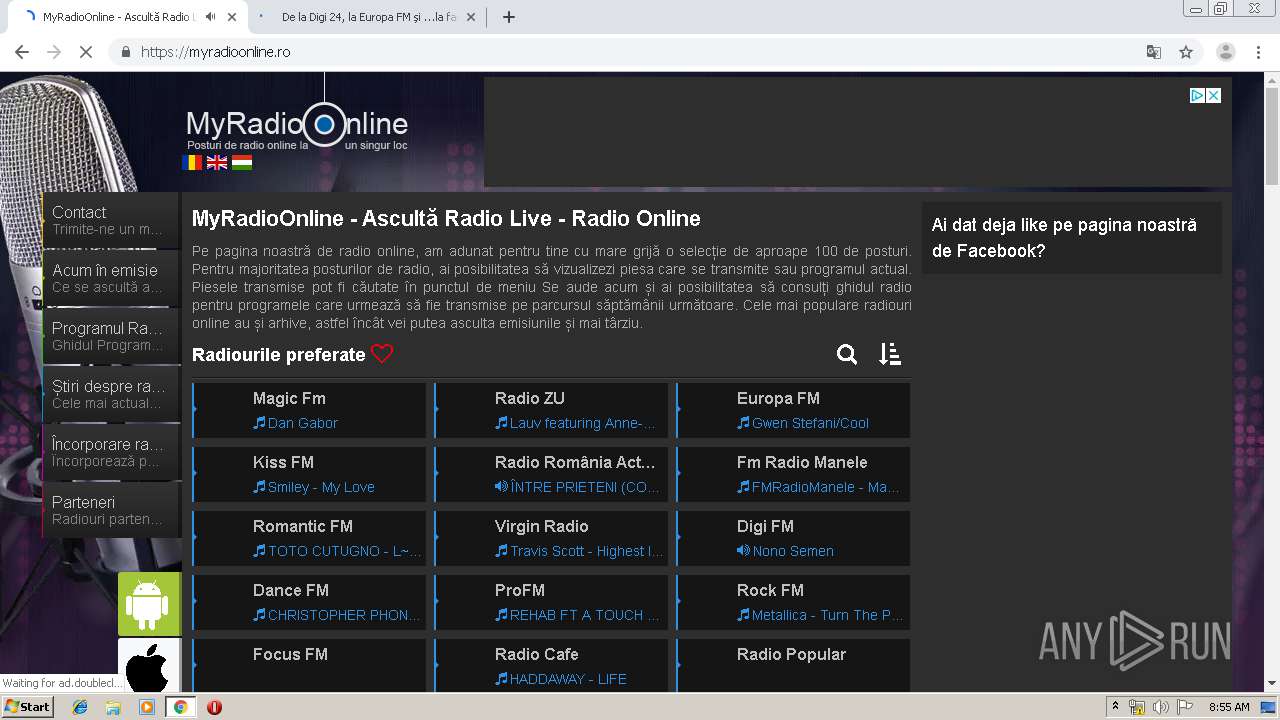Click the volume icon in system tray
The height and width of the screenshot is (720, 1280).
(x=1160, y=707)
